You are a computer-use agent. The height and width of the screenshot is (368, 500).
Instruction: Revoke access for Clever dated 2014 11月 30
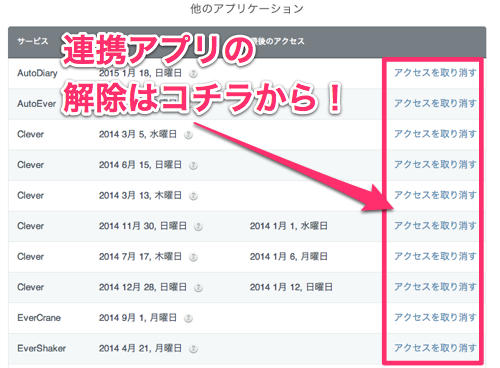(x=435, y=226)
